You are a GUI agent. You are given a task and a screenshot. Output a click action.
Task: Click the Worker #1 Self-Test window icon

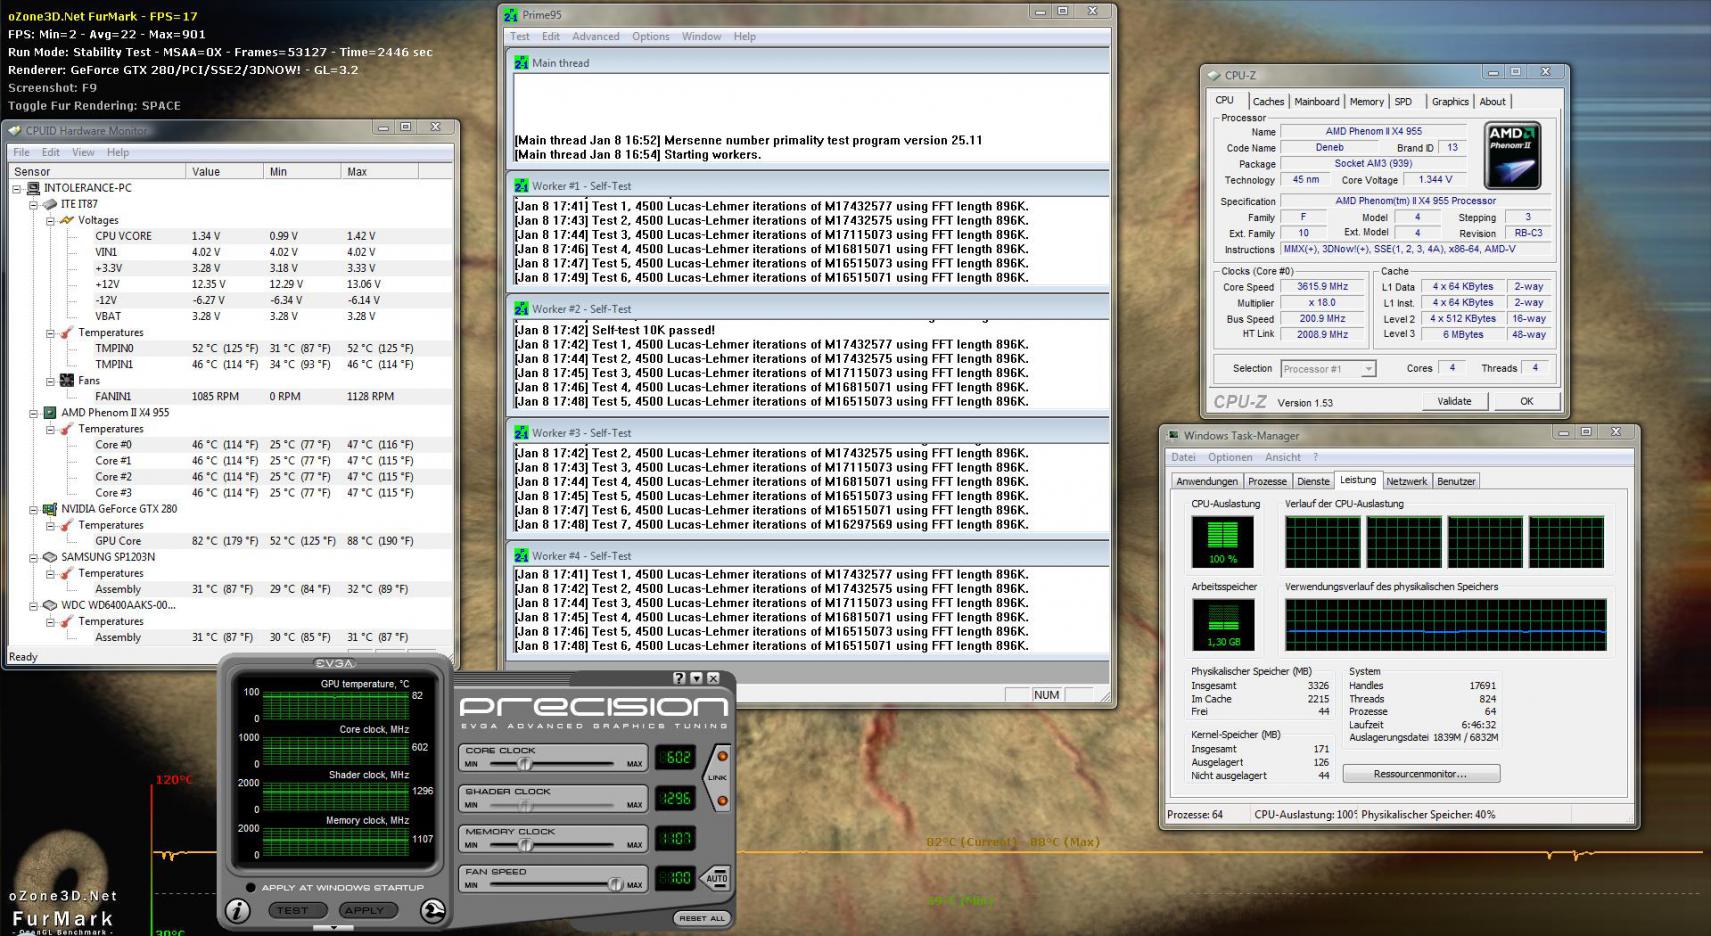click(x=521, y=186)
